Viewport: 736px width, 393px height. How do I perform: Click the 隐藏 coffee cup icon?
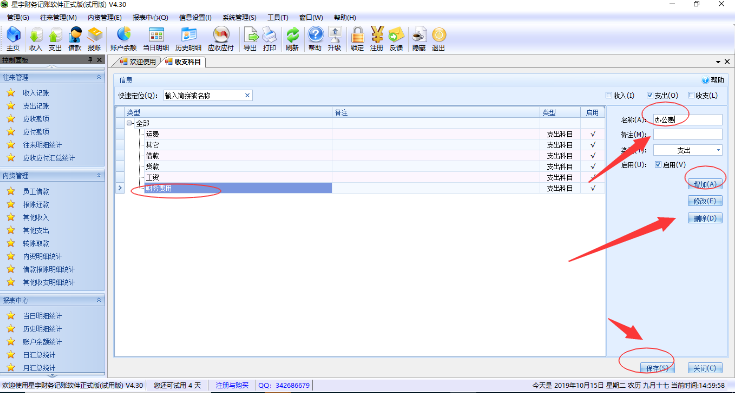click(419, 39)
